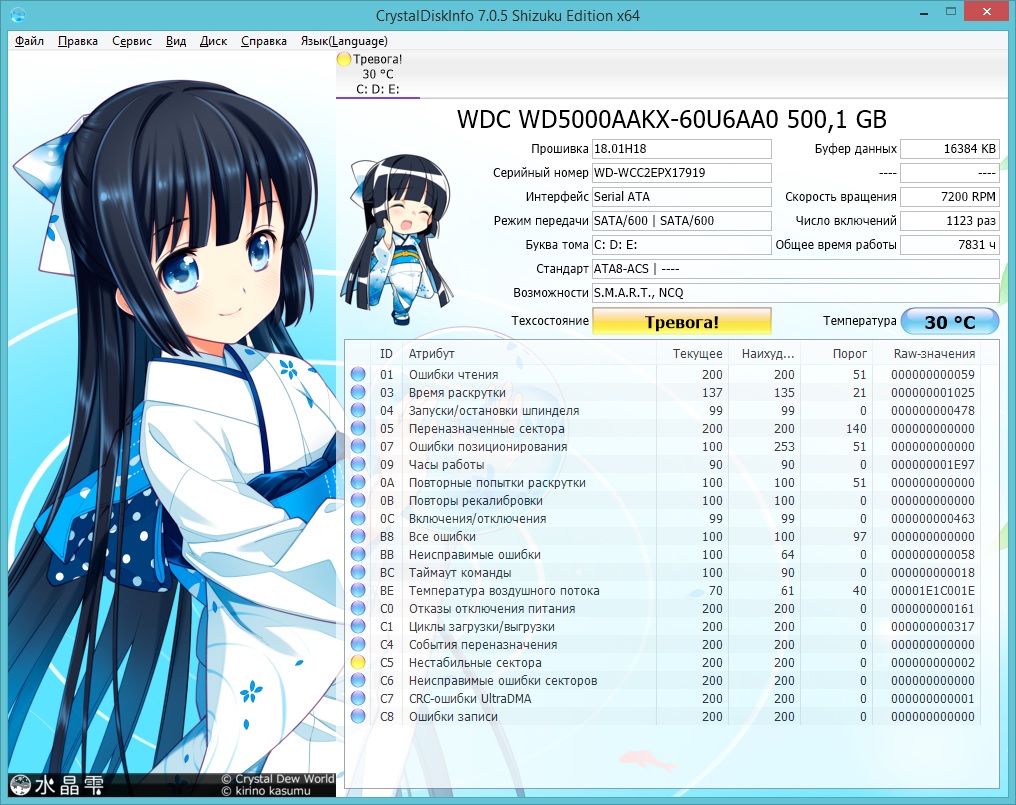Click raw value 000000001E97 in Часы работы row

[932, 464]
